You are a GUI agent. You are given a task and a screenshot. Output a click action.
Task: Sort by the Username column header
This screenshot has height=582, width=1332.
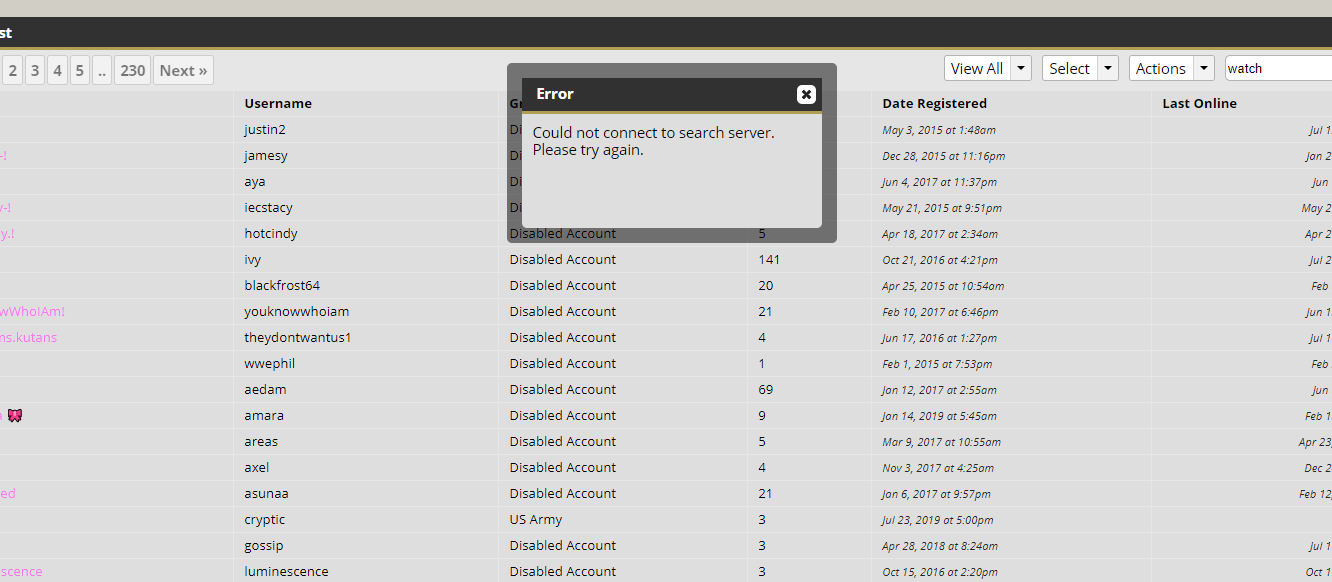click(x=278, y=103)
